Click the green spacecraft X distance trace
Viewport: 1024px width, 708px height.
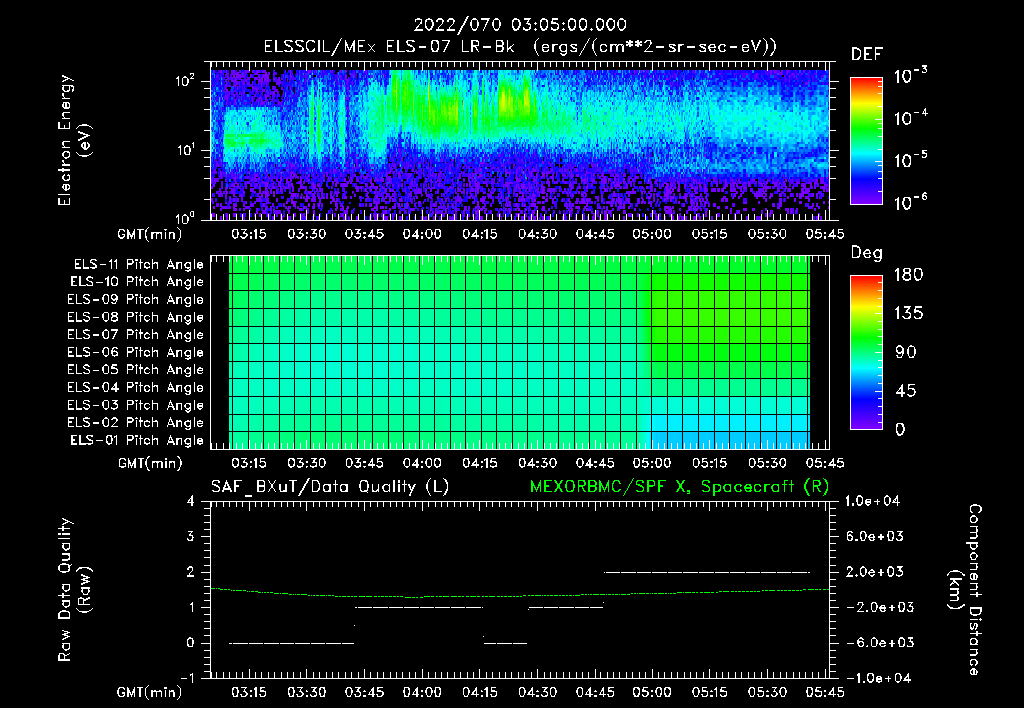pyautogui.click(x=520, y=594)
